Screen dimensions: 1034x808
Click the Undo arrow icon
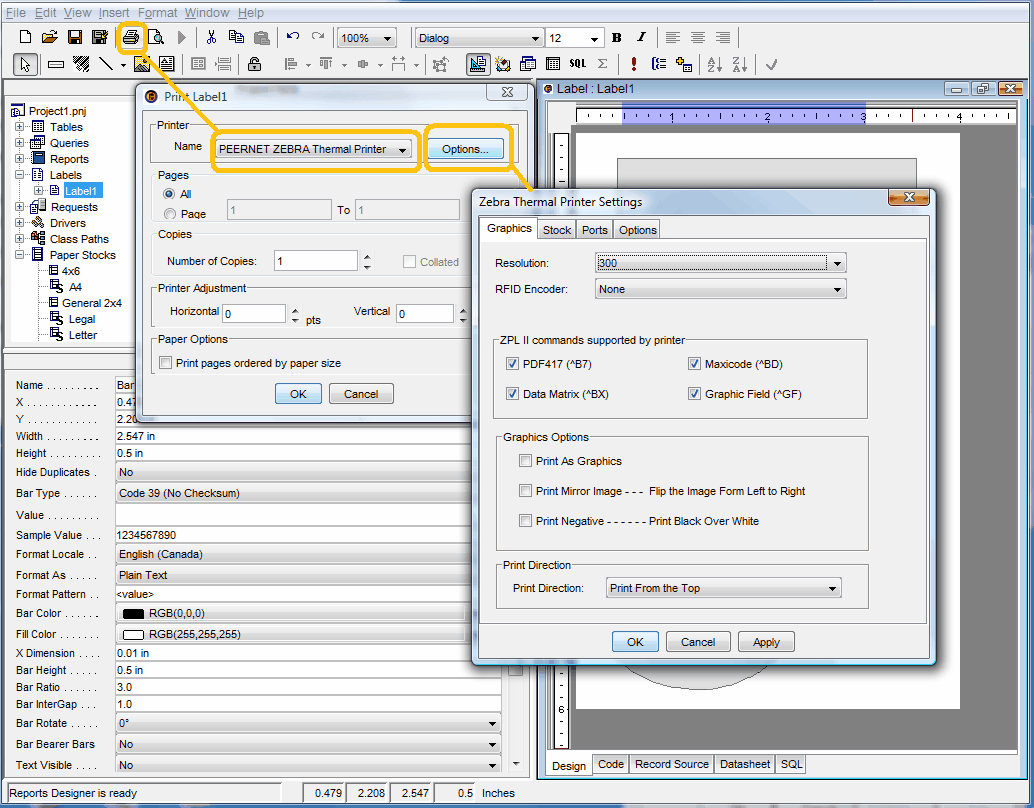click(293, 37)
